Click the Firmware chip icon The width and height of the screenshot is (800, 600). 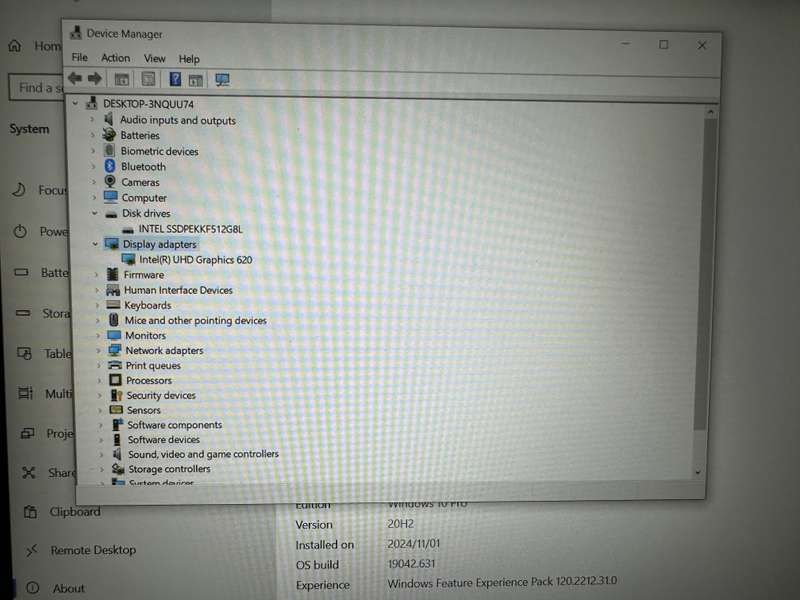tap(113, 274)
